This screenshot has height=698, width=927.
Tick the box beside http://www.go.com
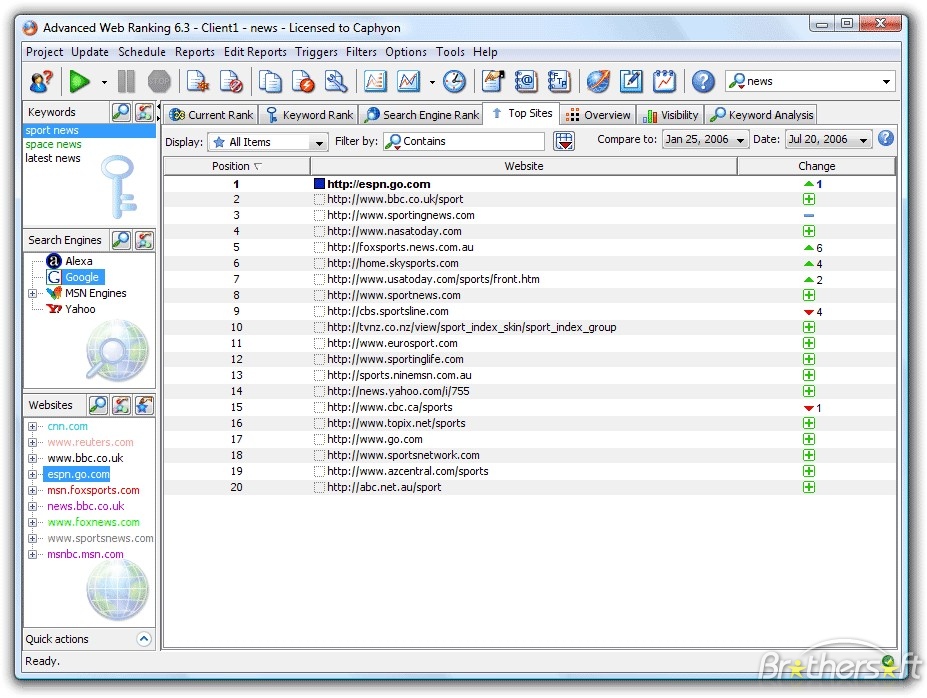point(319,439)
